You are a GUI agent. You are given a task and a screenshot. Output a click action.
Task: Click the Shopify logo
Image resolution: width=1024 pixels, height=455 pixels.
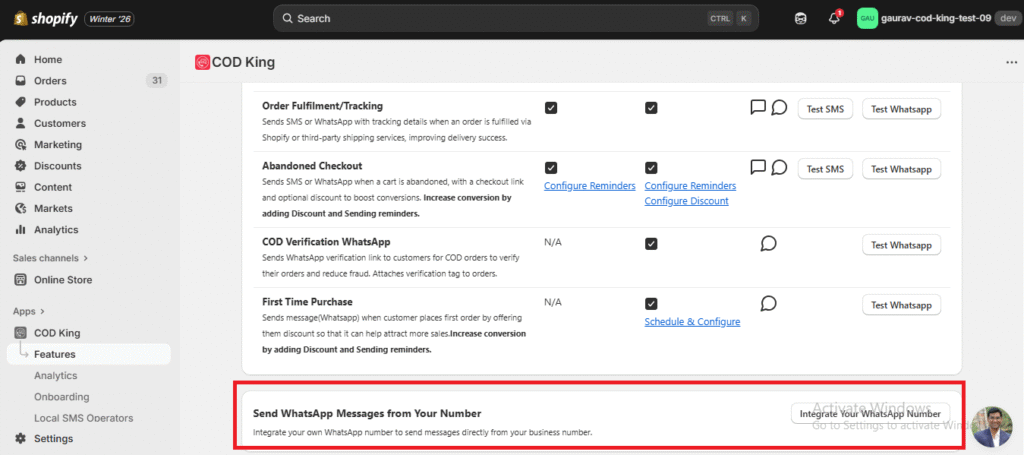click(x=38, y=18)
